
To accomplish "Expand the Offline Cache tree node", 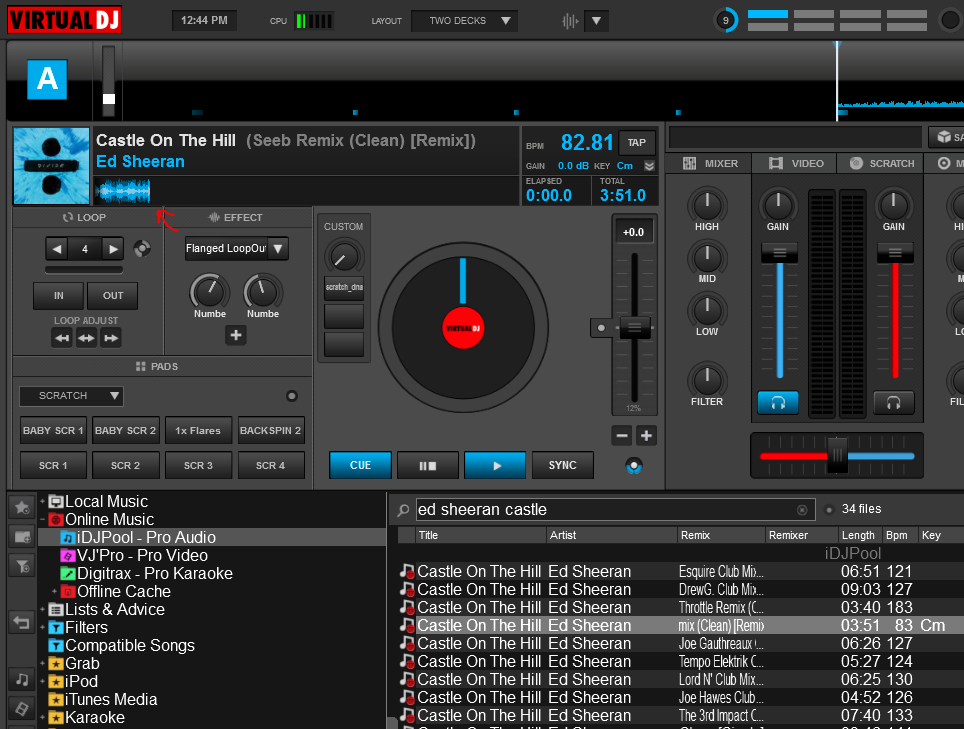I will [54, 591].
